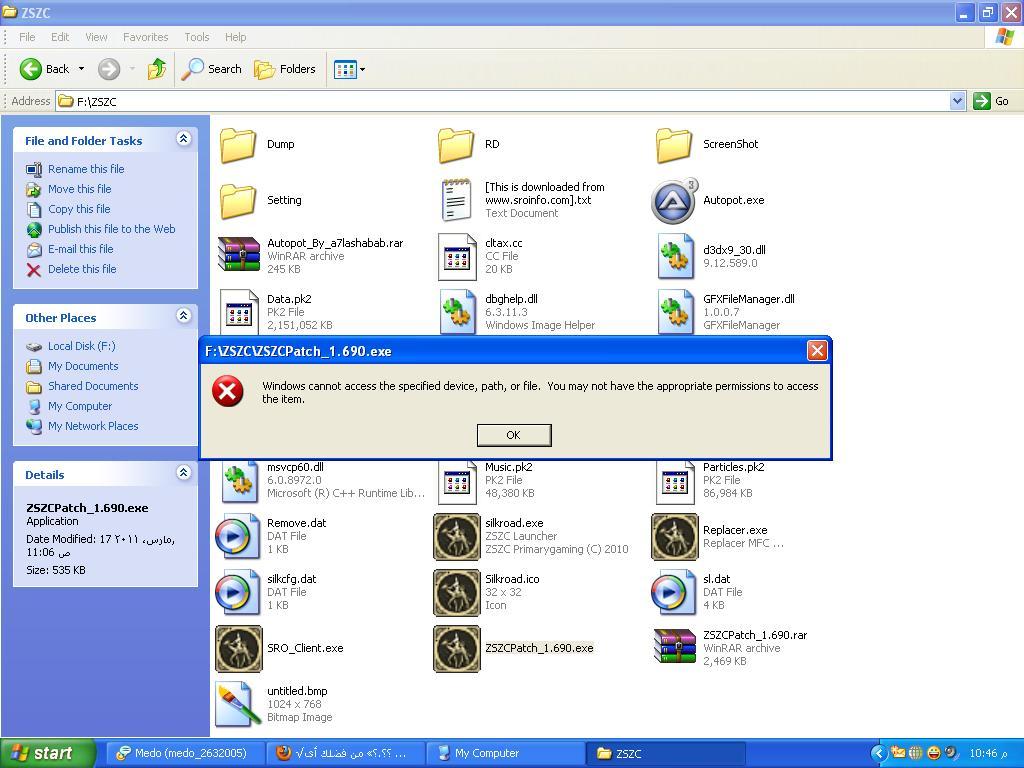Select the Replacer.exe icon

(x=675, y=537)
